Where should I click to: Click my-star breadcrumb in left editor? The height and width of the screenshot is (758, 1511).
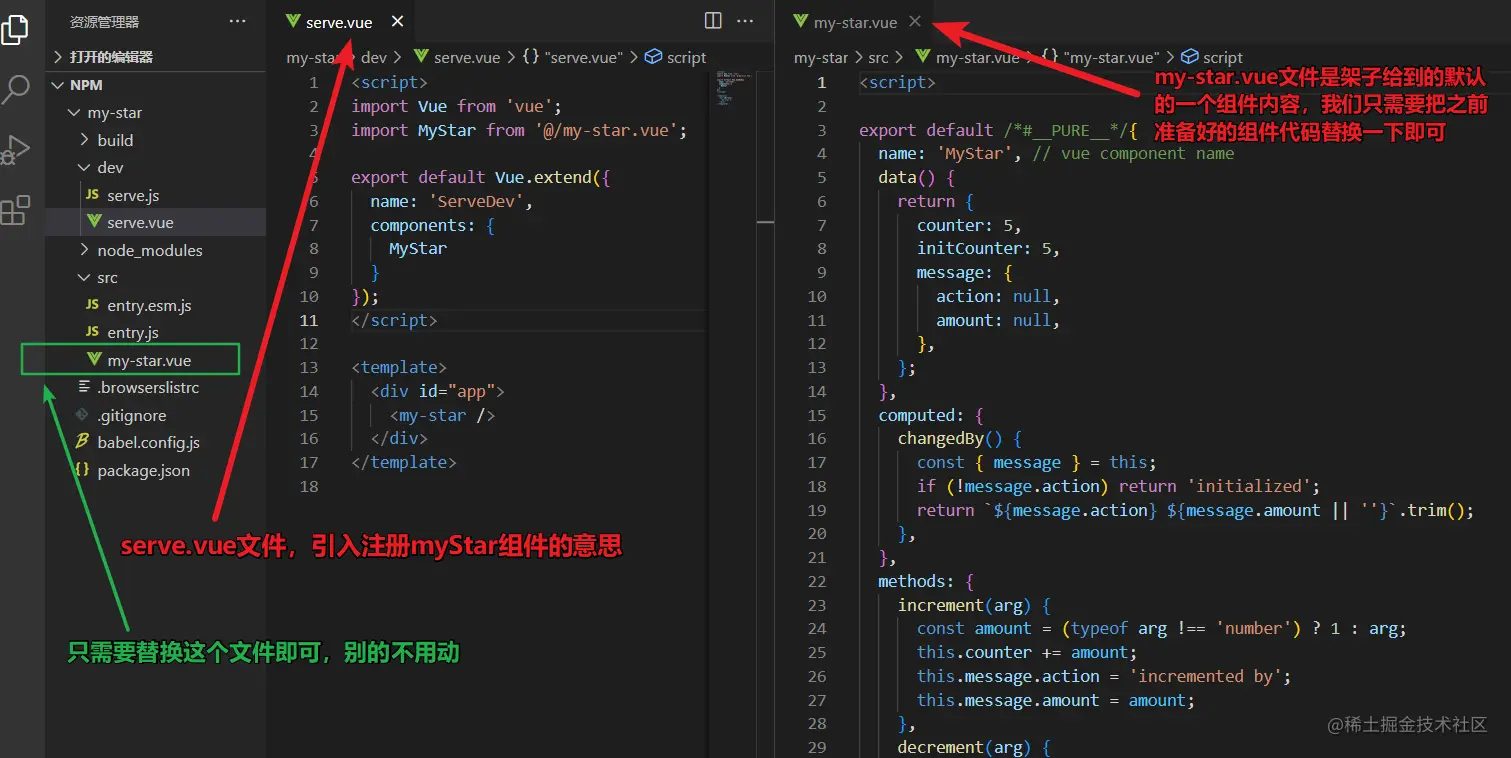(x=313, y=58)
